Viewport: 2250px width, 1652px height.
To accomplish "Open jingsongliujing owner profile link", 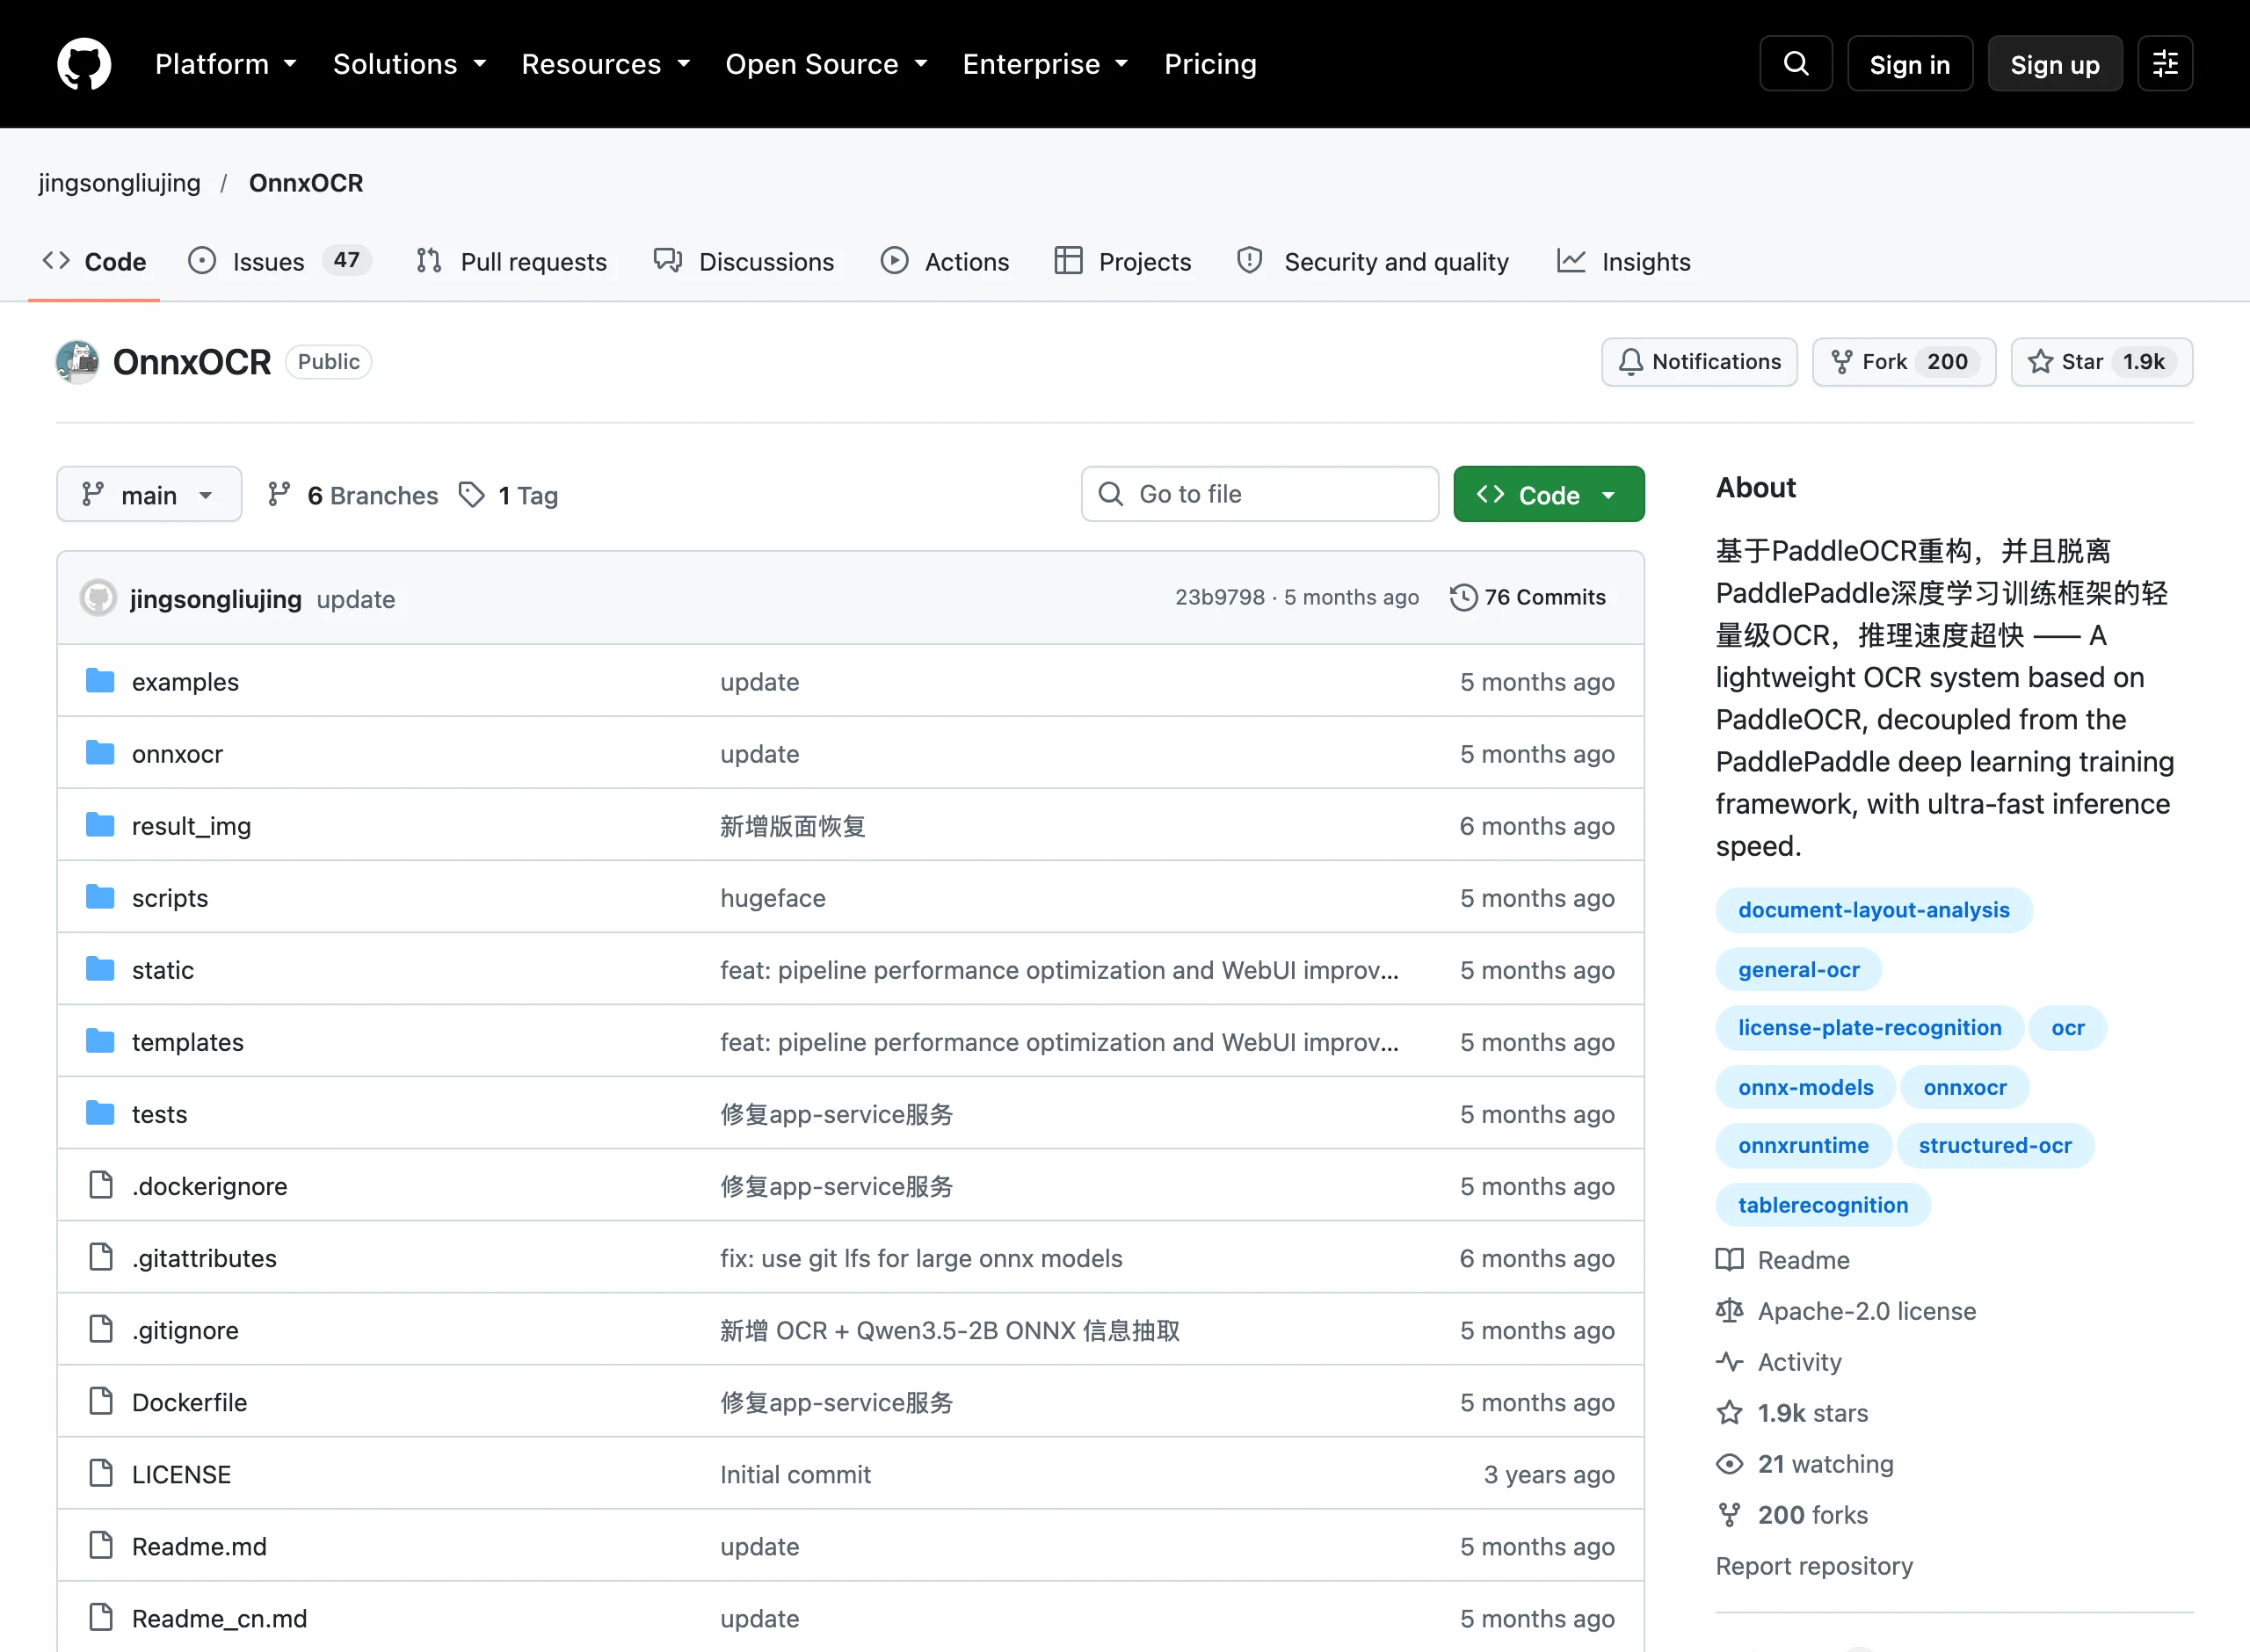I will point(119,183).
